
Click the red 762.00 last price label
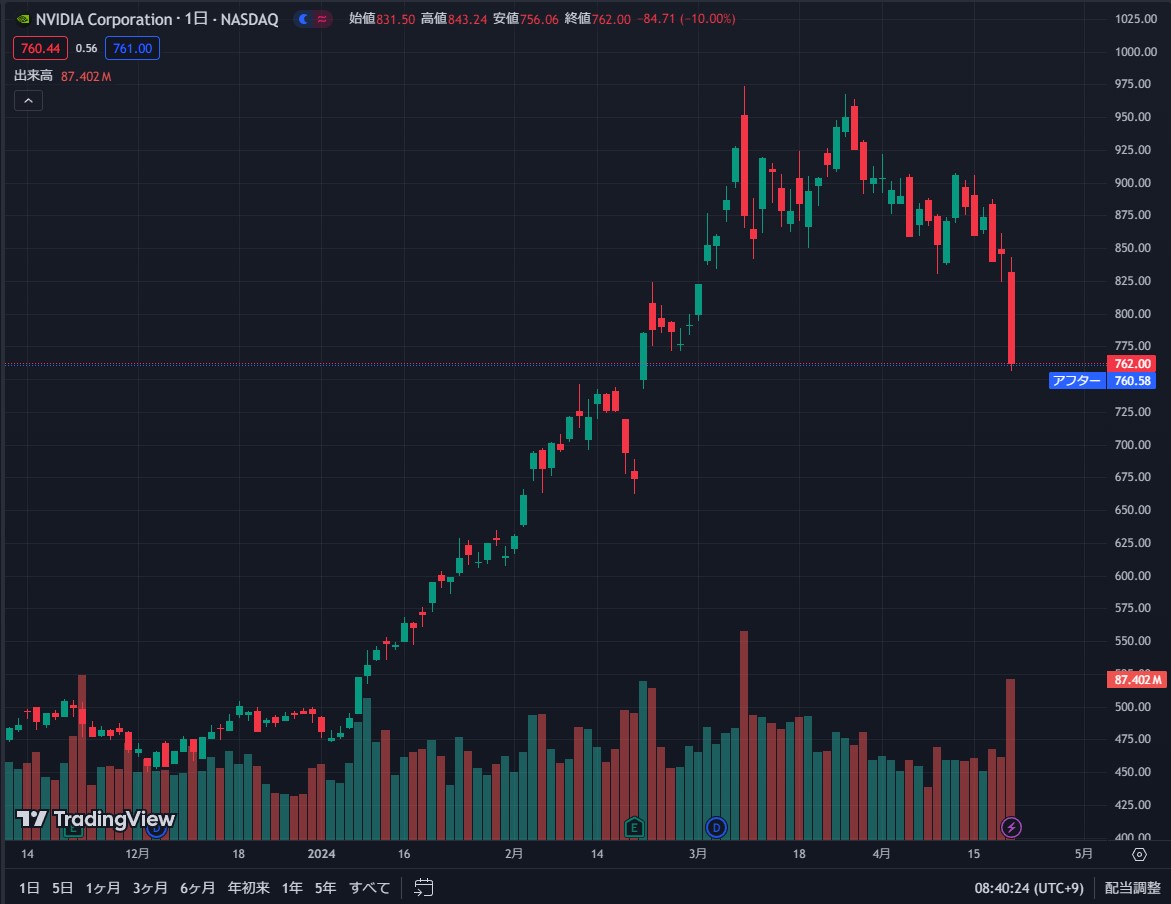pos(1132,364)
